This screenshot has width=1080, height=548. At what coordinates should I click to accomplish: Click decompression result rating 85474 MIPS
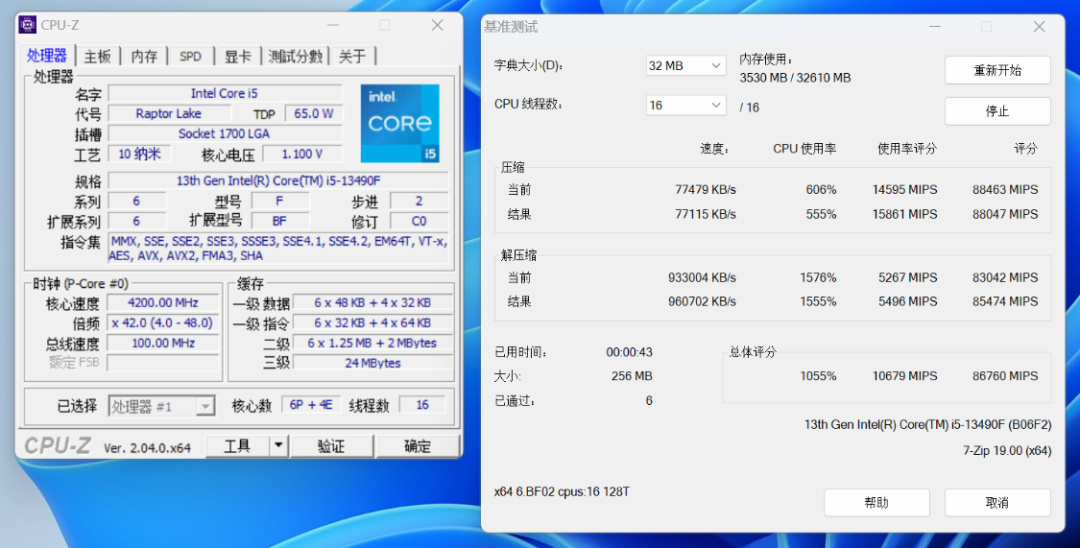coord(1005,302)
